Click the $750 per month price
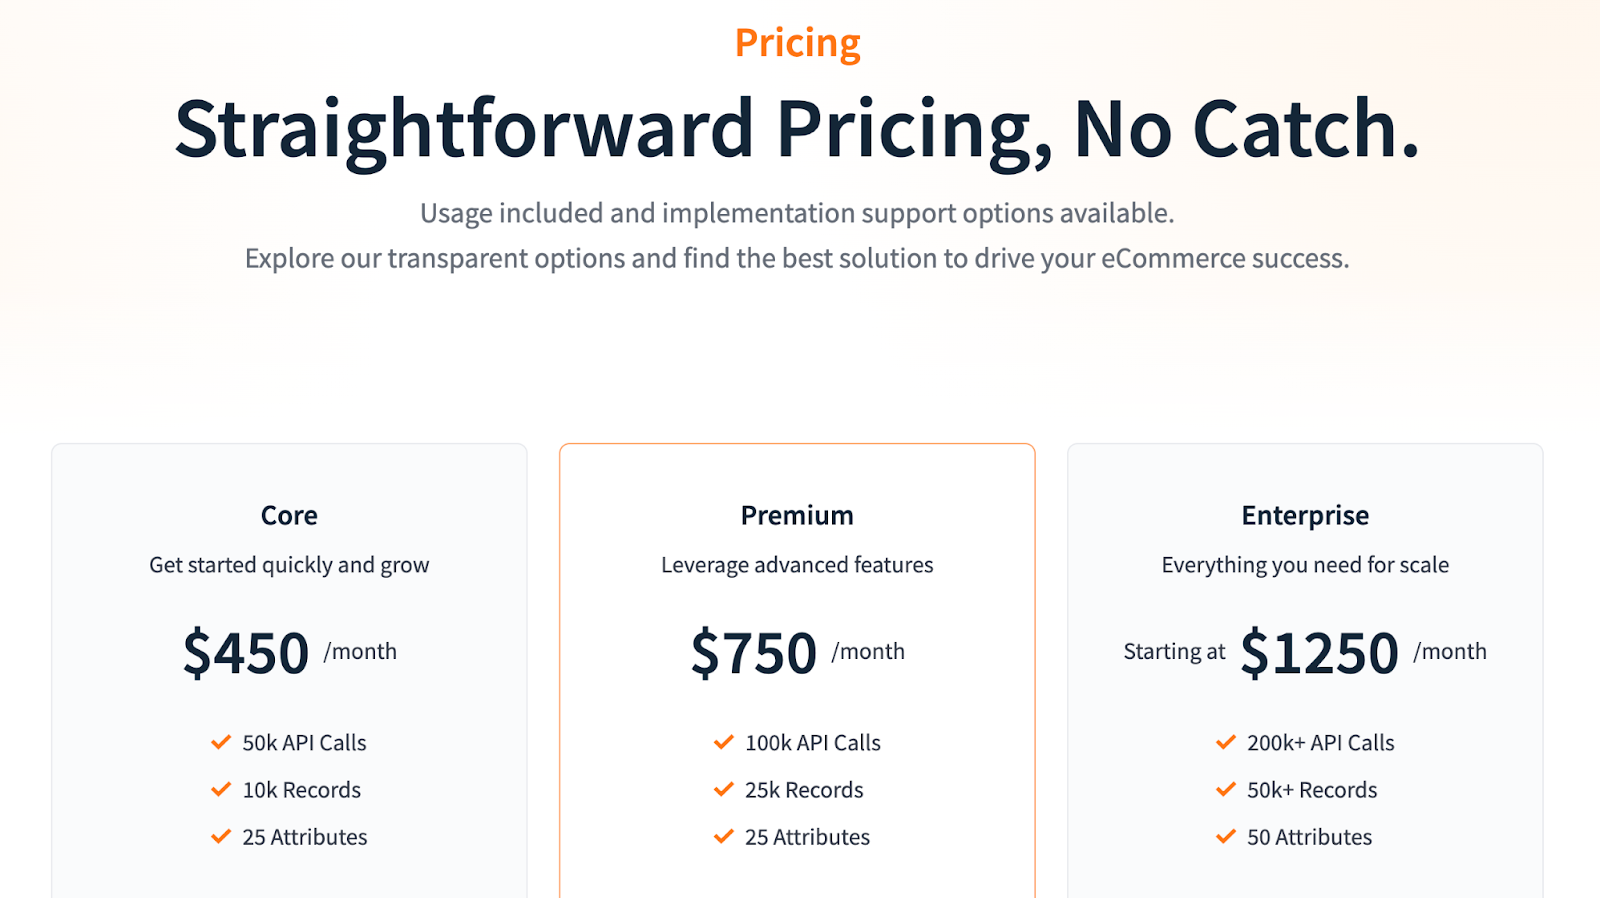This screenshot has width=1600, height=898. 754,653
